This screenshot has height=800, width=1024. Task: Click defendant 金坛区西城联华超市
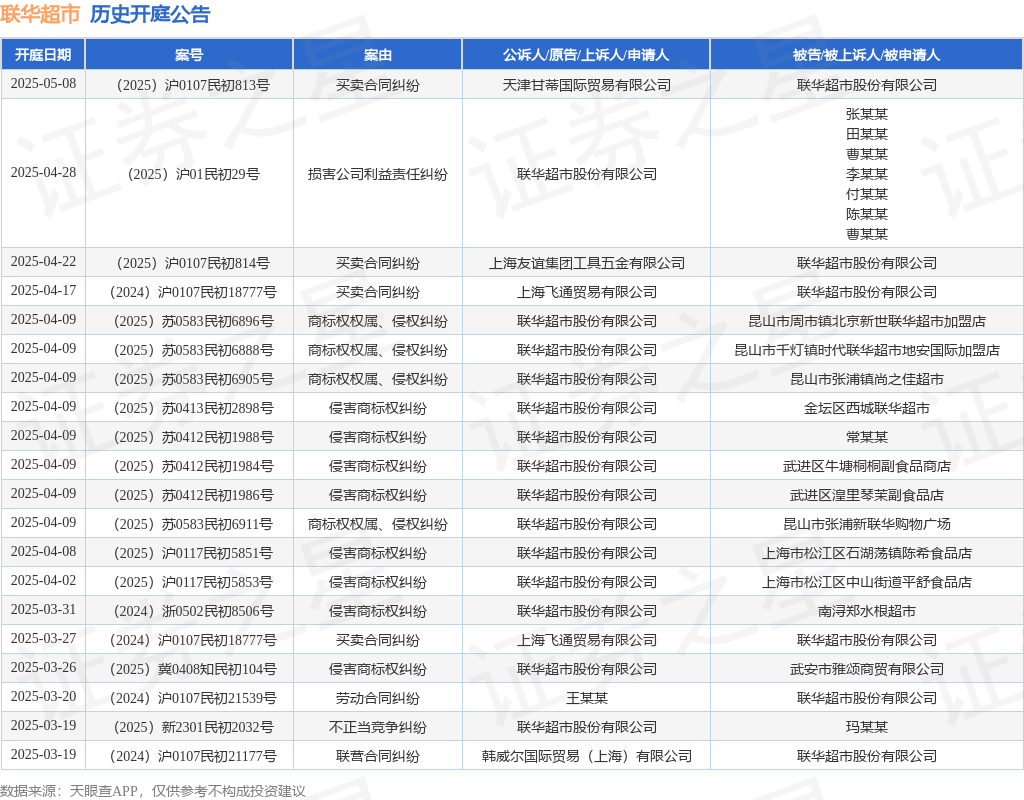867,408
